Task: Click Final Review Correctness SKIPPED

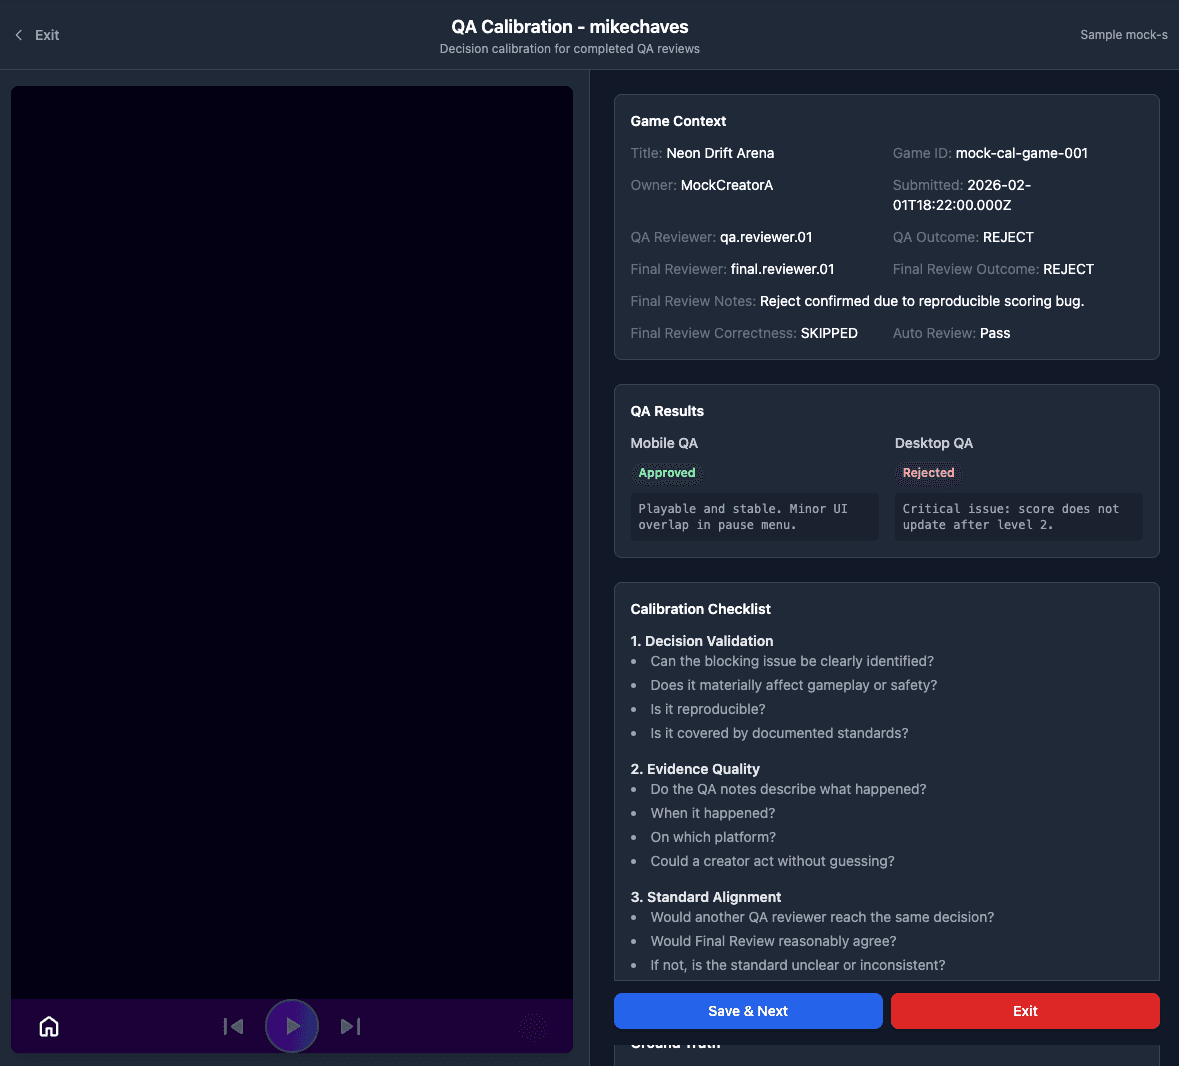Action: click(829, 333)
